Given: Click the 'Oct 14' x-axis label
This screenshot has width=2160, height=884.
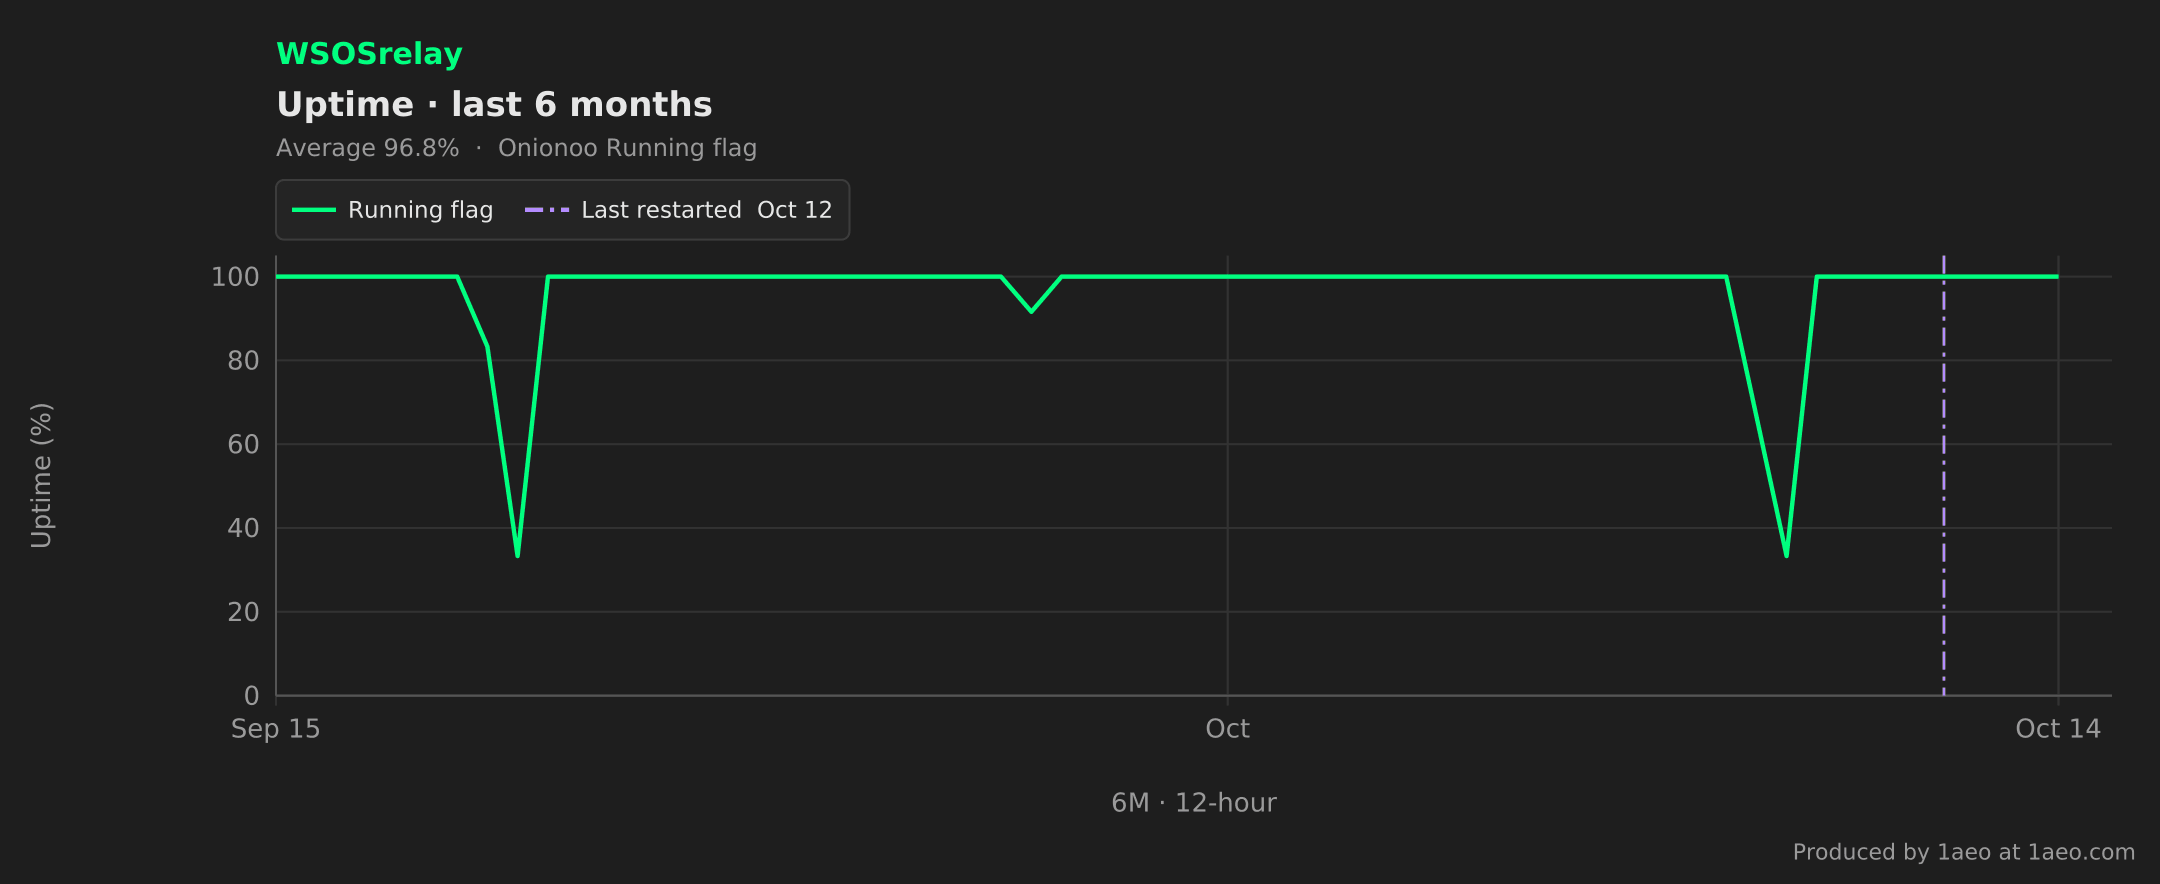Looking at the screenshot, I should [2058, 729].
